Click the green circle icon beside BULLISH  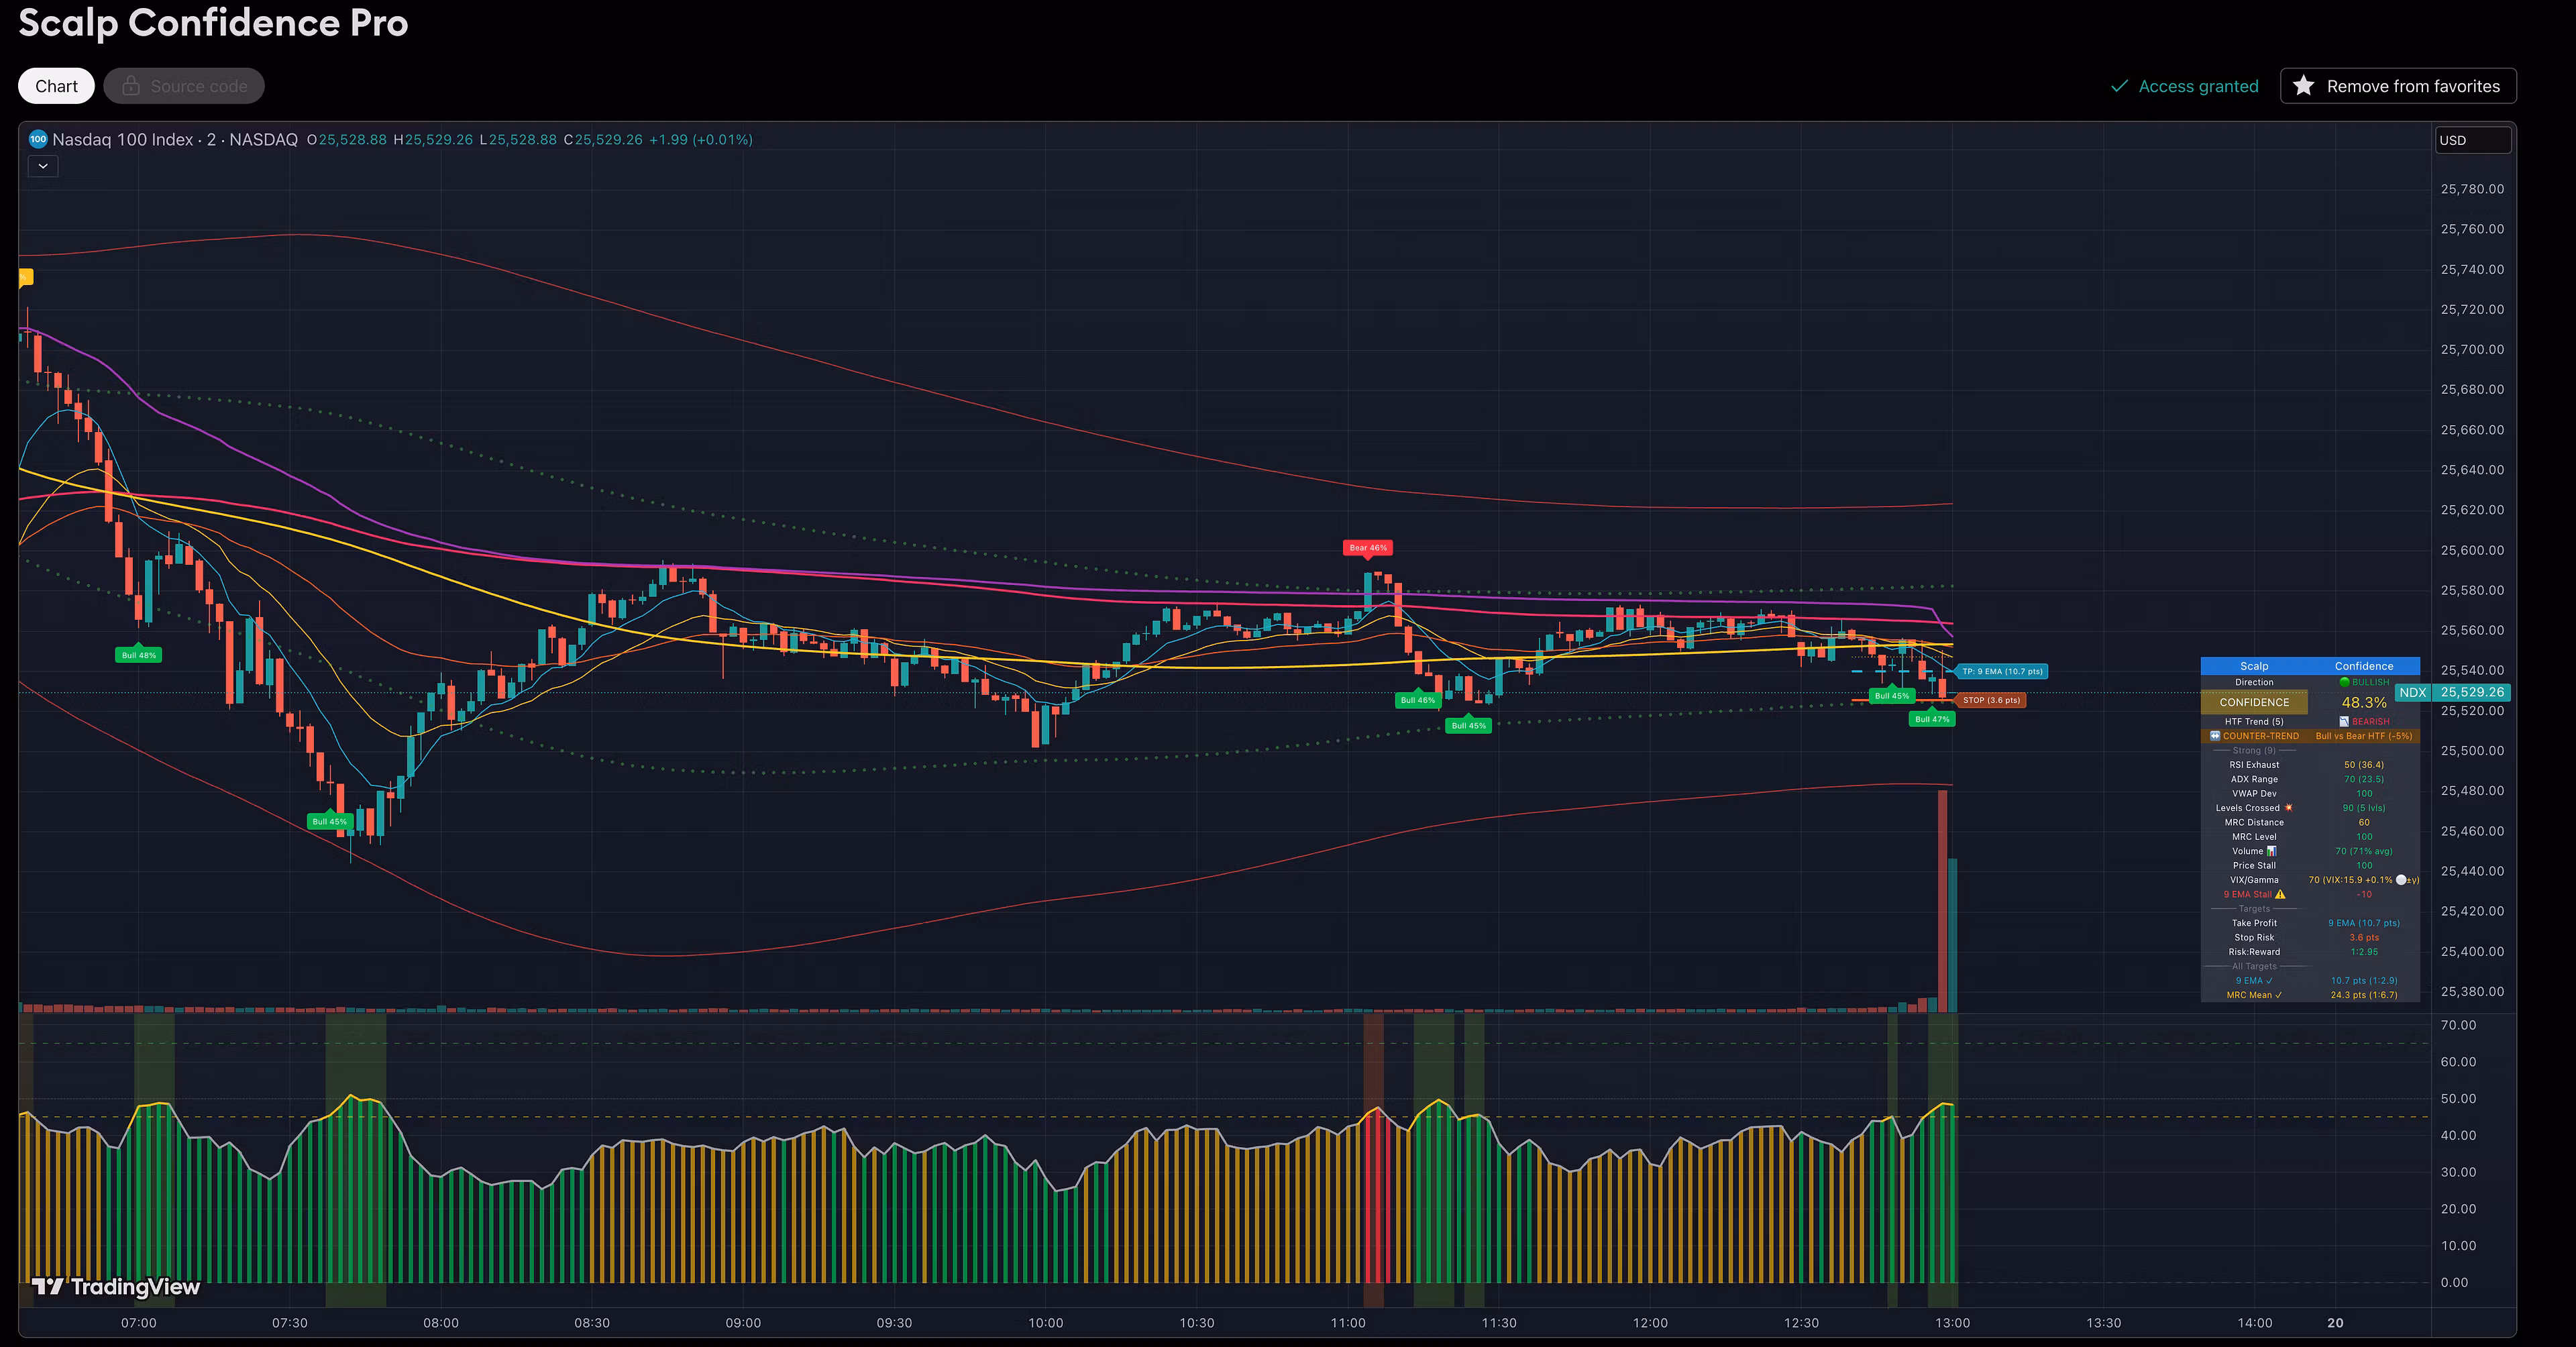2344,682
